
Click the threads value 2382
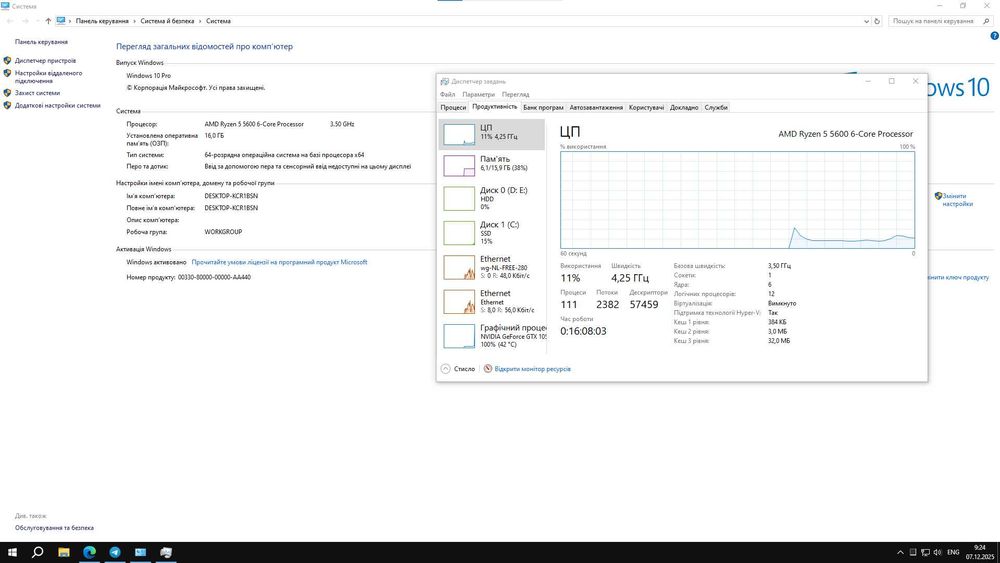click(x=607, y=305)
